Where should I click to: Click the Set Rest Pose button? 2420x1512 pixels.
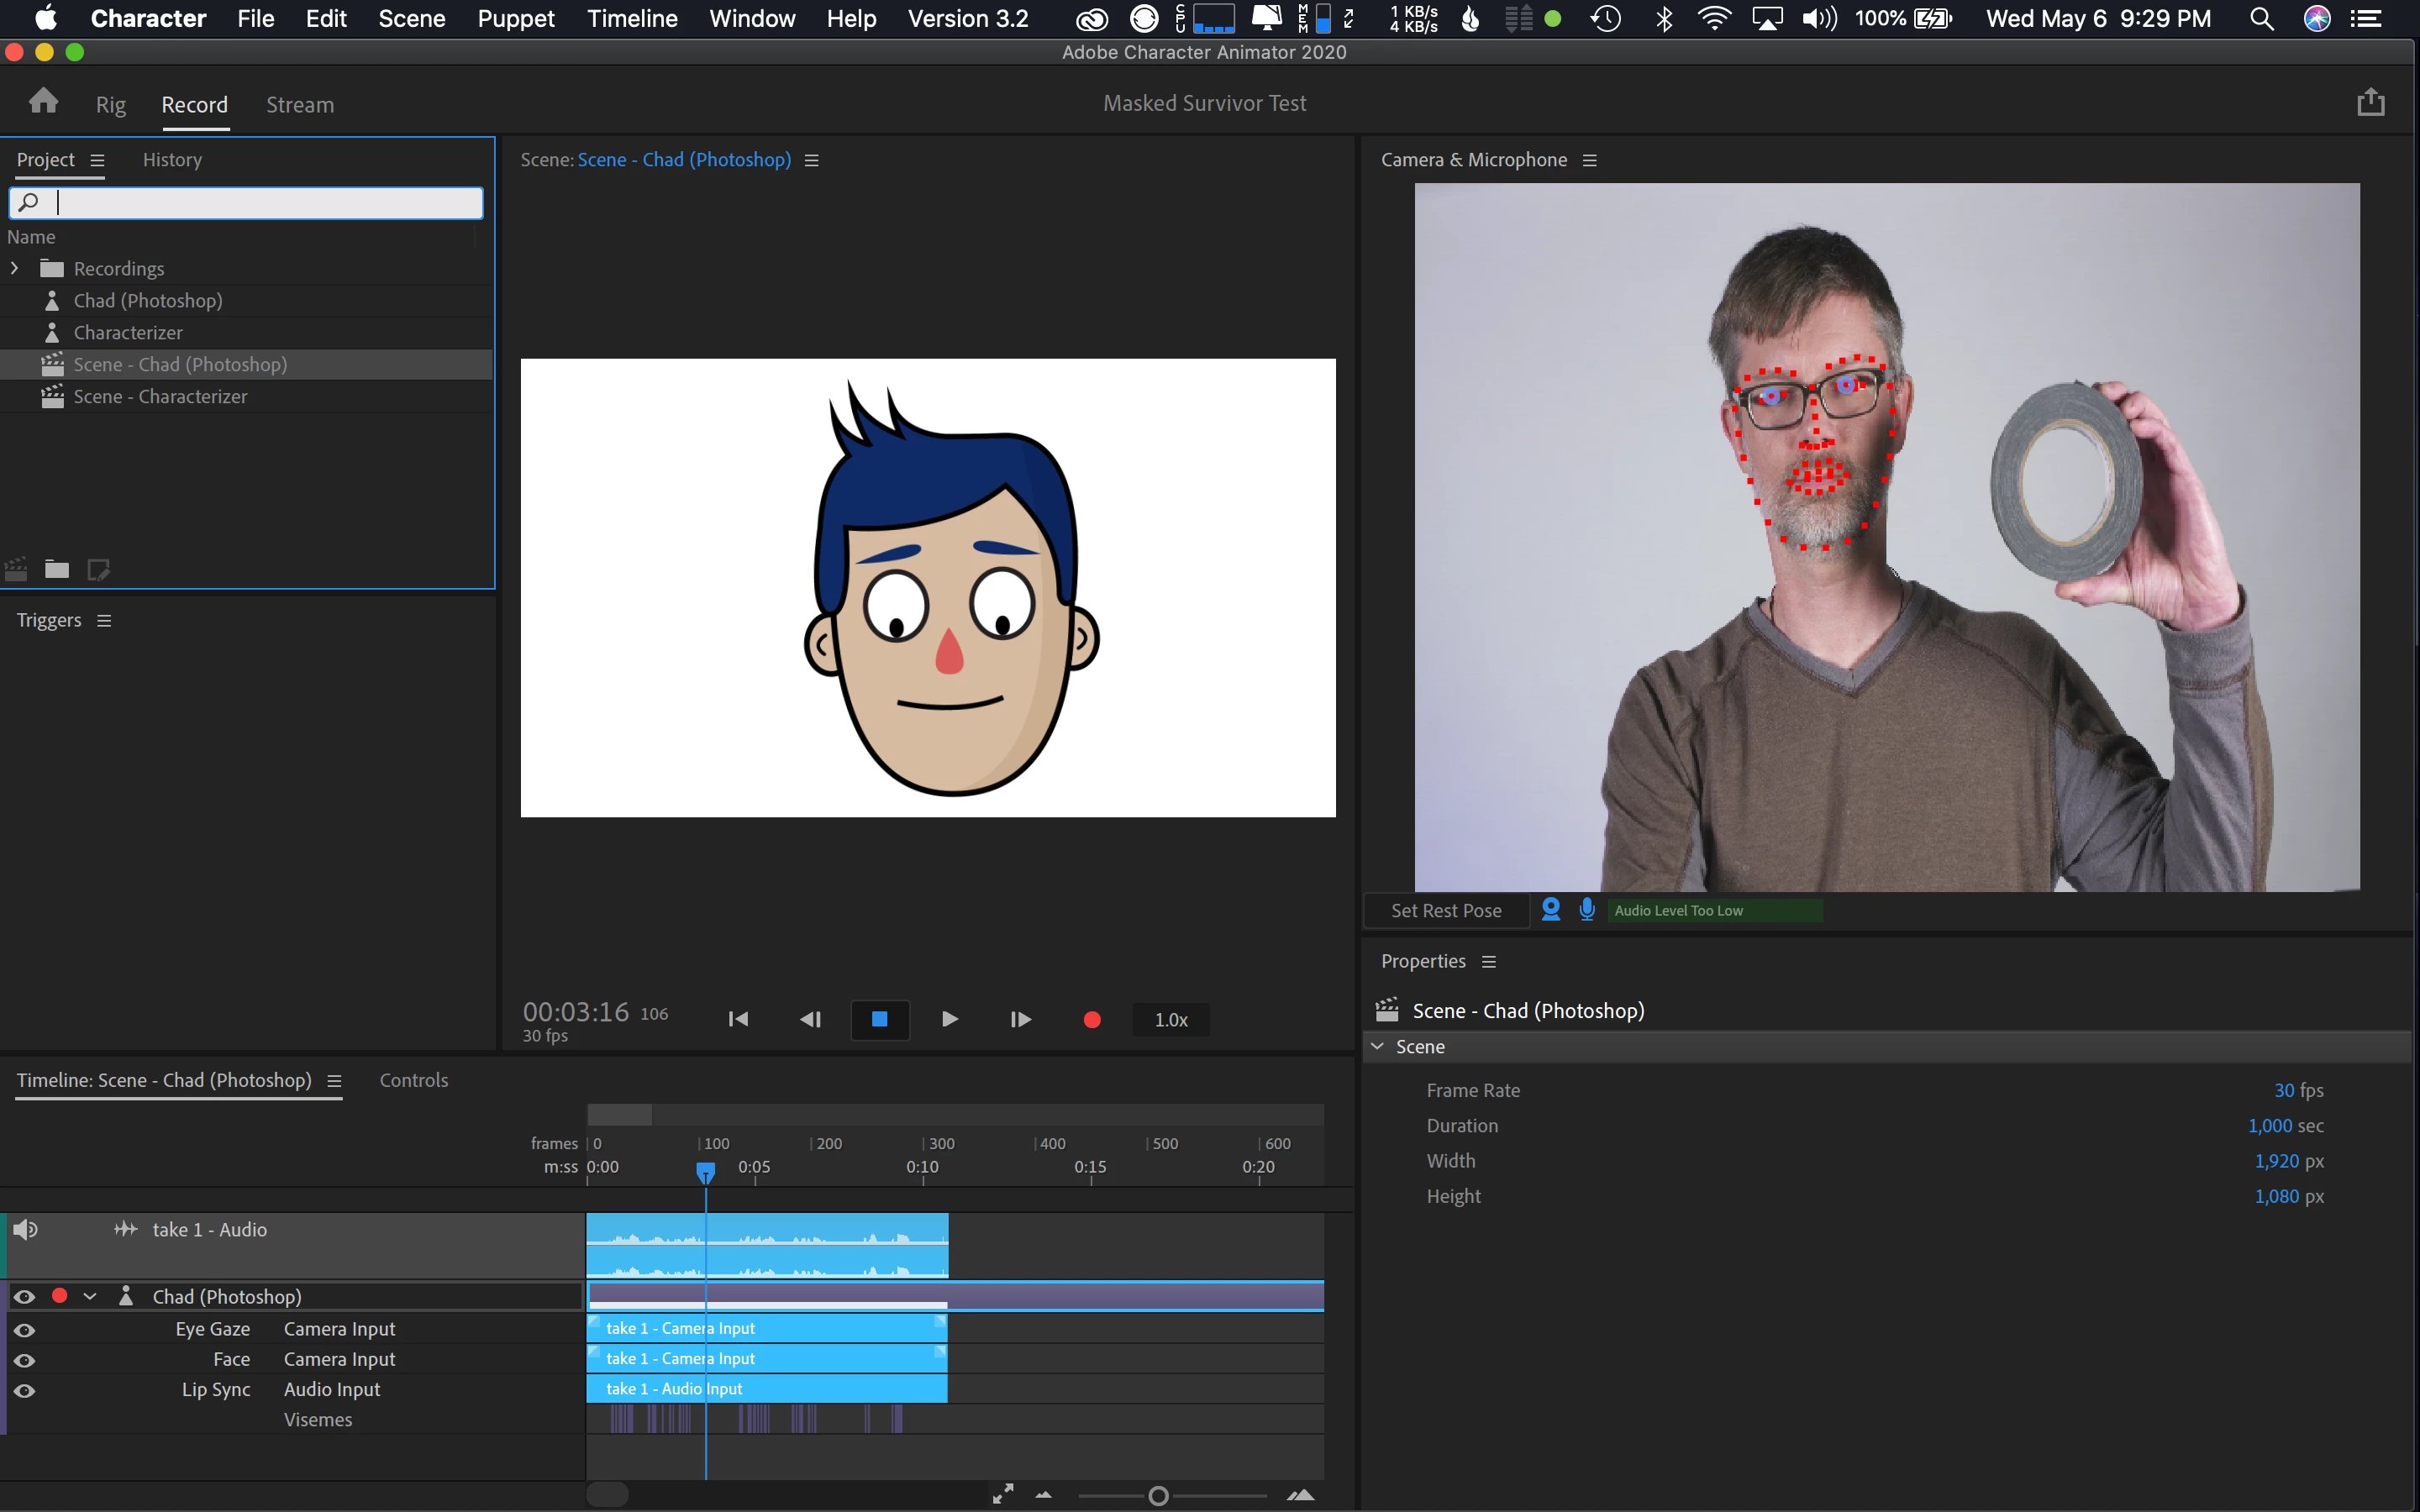1445,911
